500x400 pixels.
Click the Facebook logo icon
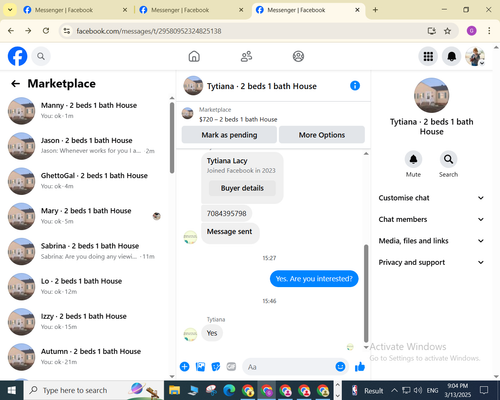click(x=17, y=56)
